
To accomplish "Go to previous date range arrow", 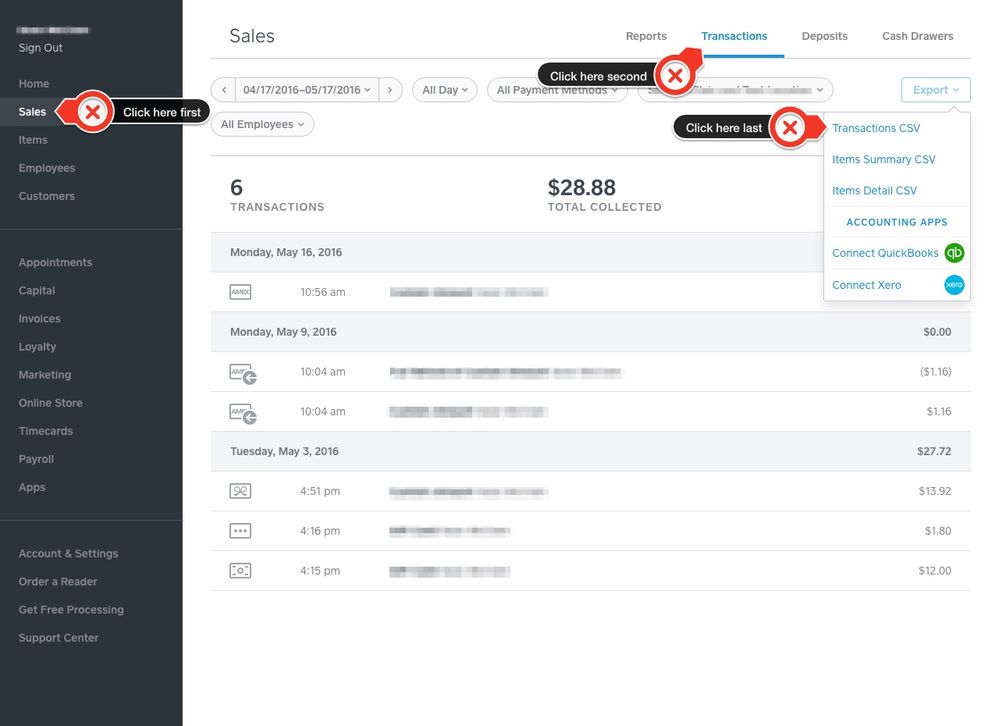I will 223,90.
